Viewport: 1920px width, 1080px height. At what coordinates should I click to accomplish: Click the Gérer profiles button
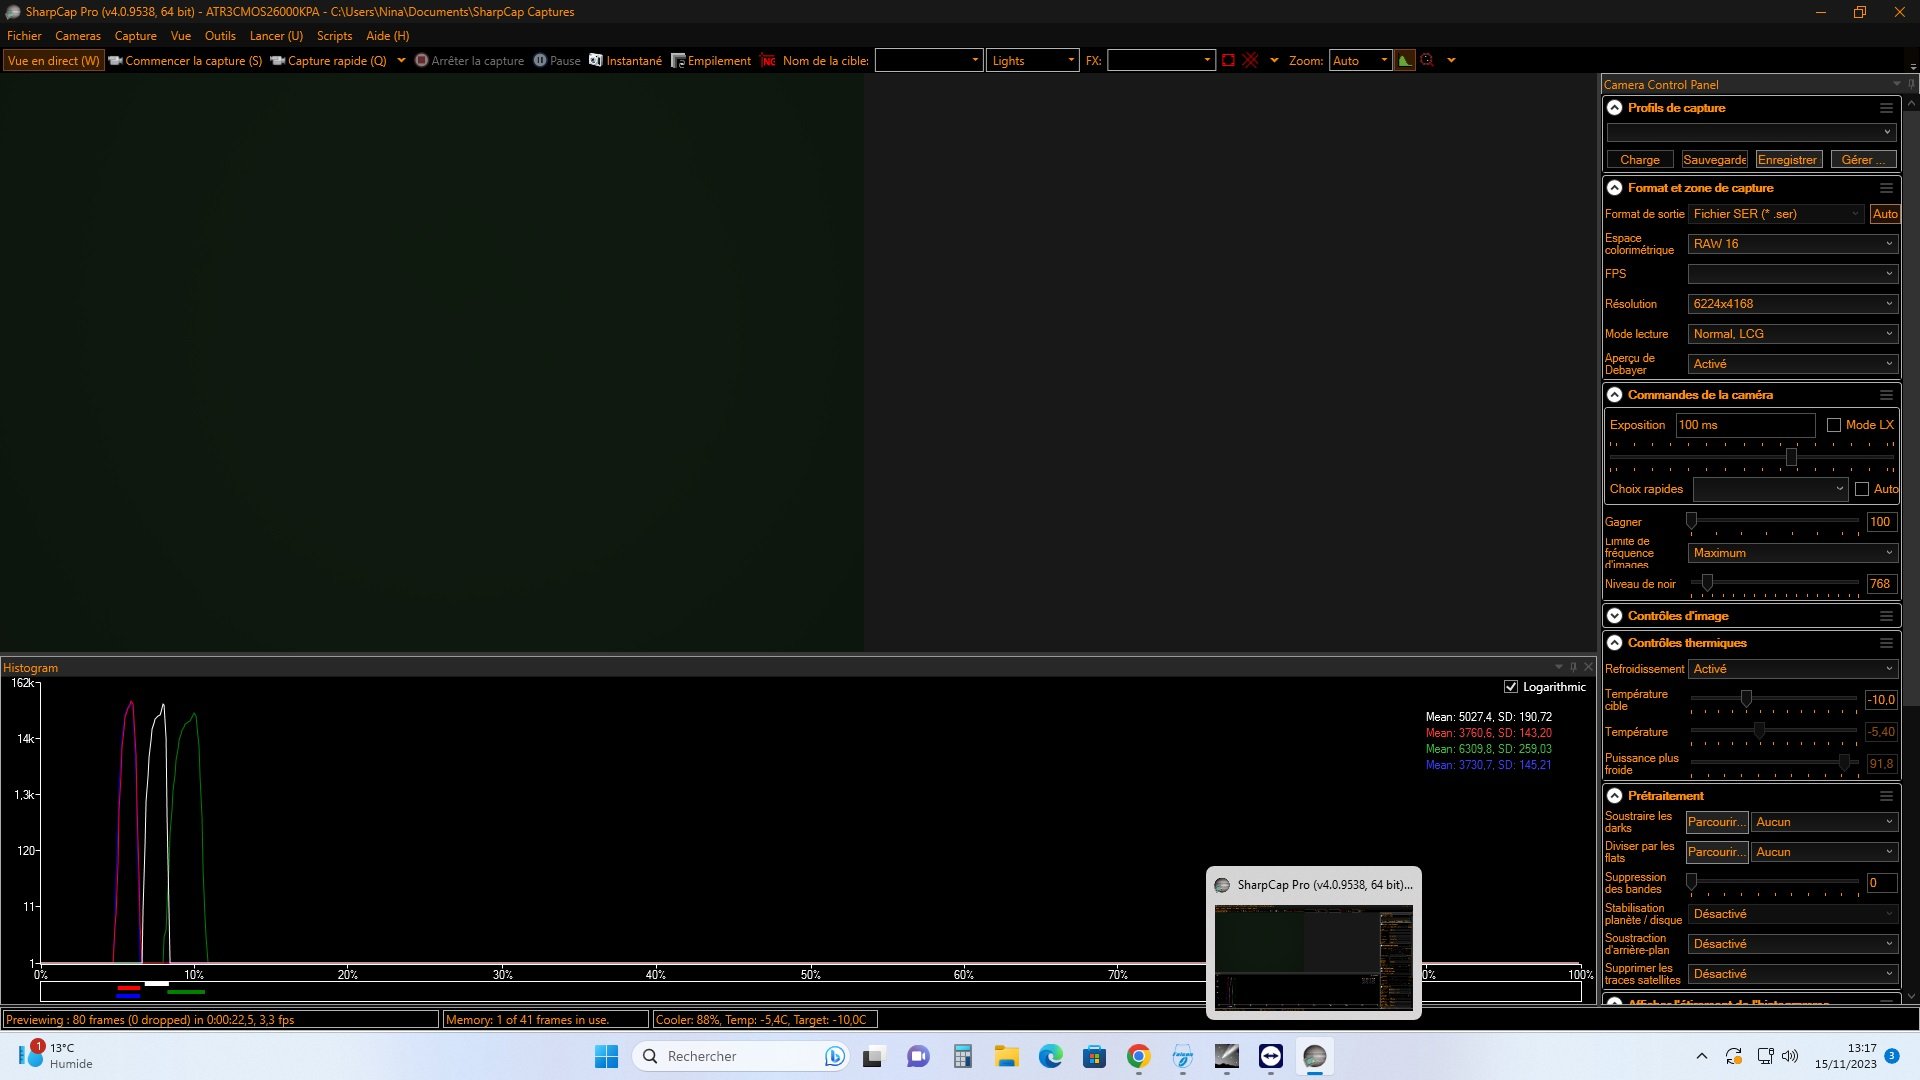pos(1862,160)
